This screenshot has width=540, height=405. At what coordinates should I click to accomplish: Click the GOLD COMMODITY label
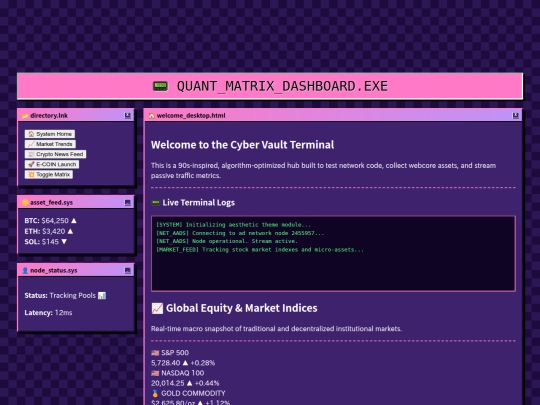tap(193, 393)
